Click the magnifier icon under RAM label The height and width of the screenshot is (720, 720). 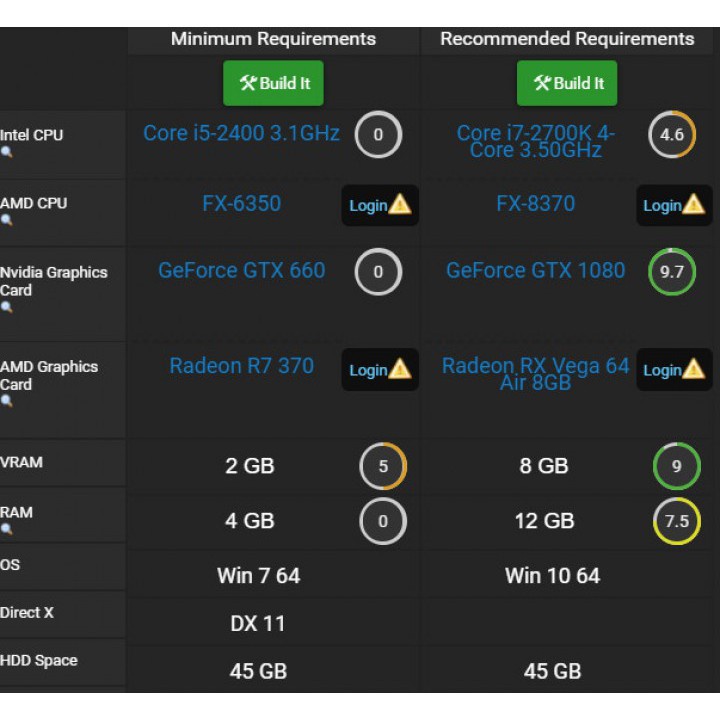(6, 530)
